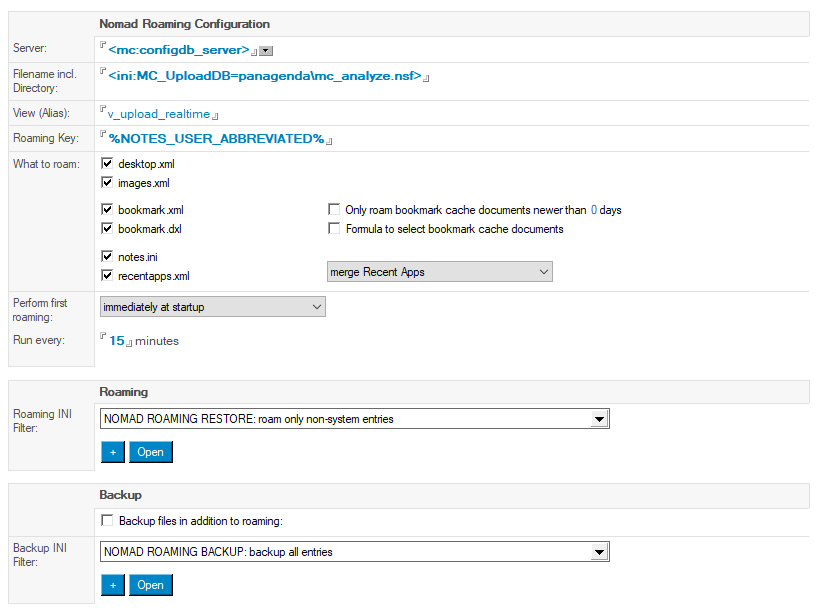This screenshot has height=608, width=825.
Task: Click the Run every 15 minutes field
Action: [x=117, y=341]
